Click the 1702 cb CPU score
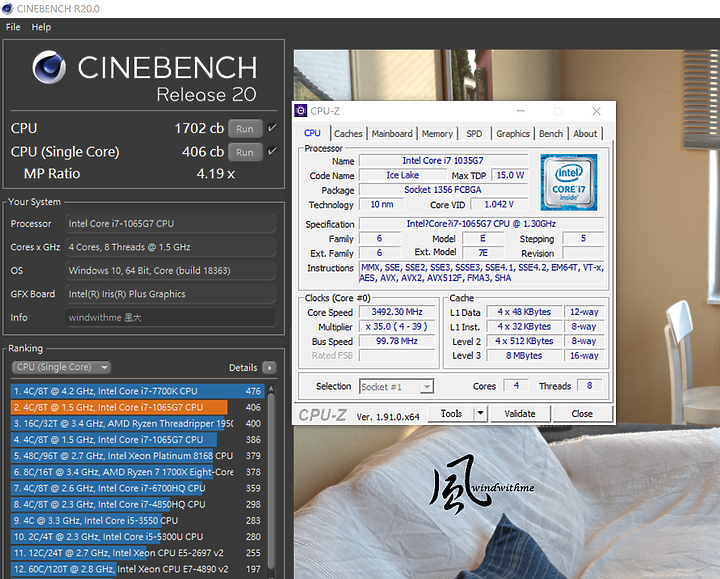This screenshot has width=720, height=579. (x=199, y=128)
